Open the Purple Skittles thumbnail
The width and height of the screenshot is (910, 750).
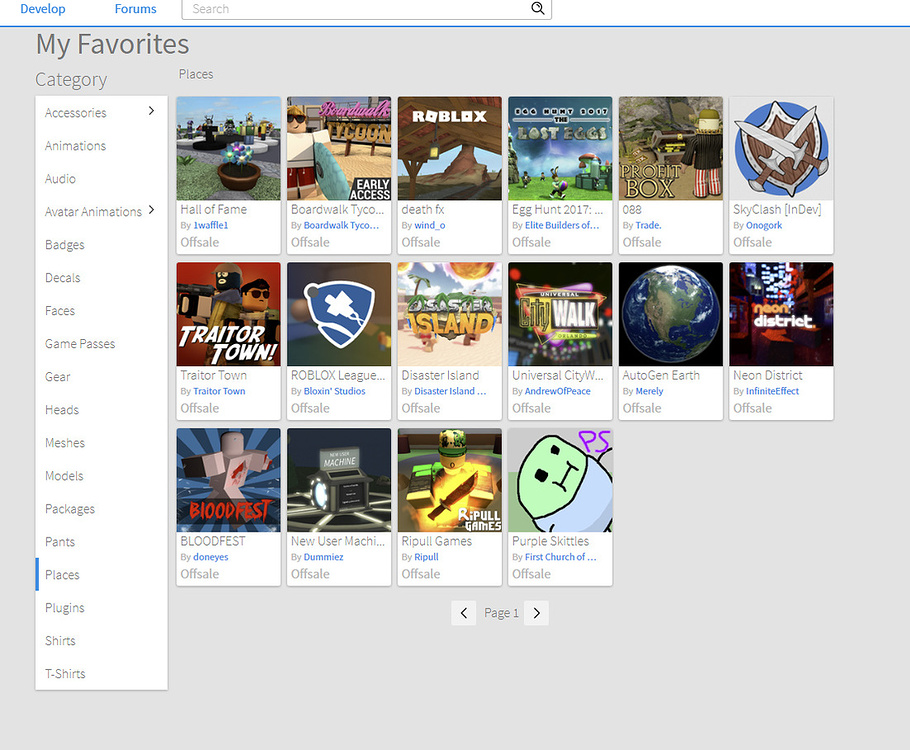pos(560,480)
